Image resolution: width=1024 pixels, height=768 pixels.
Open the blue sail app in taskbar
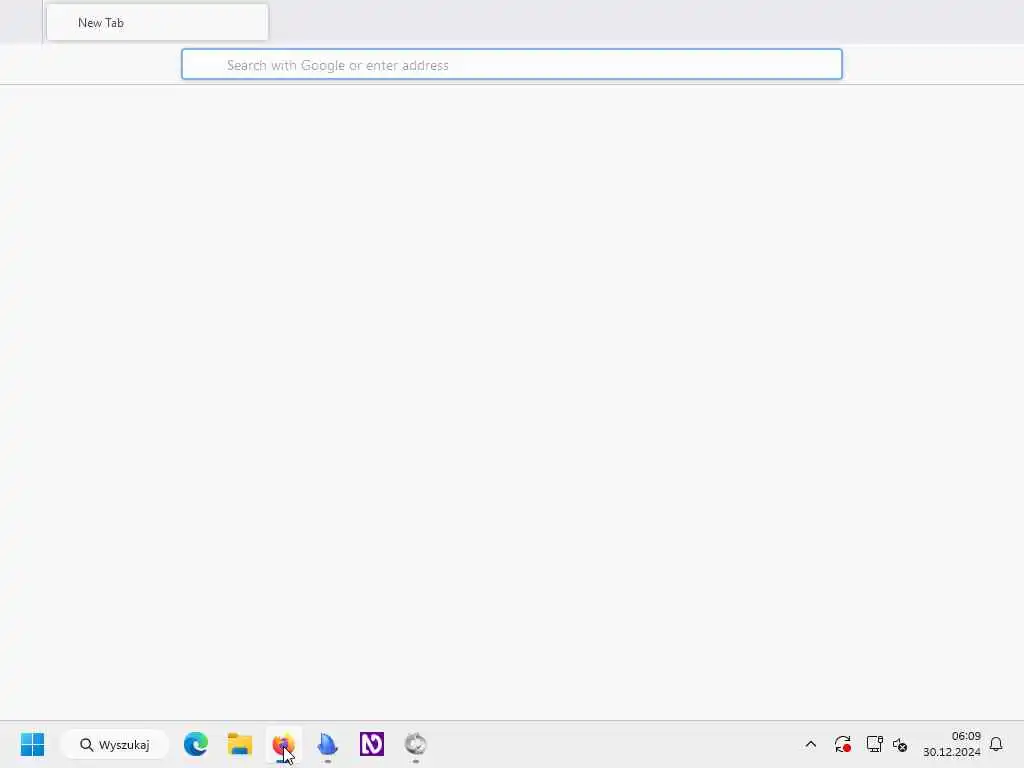pos(328,744)
